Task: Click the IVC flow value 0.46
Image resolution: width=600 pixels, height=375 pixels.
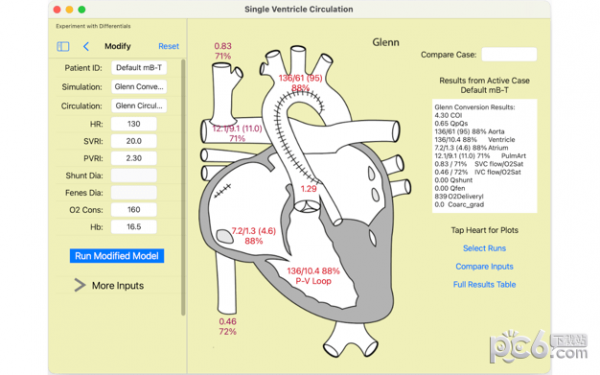Action: pos(228,322)
